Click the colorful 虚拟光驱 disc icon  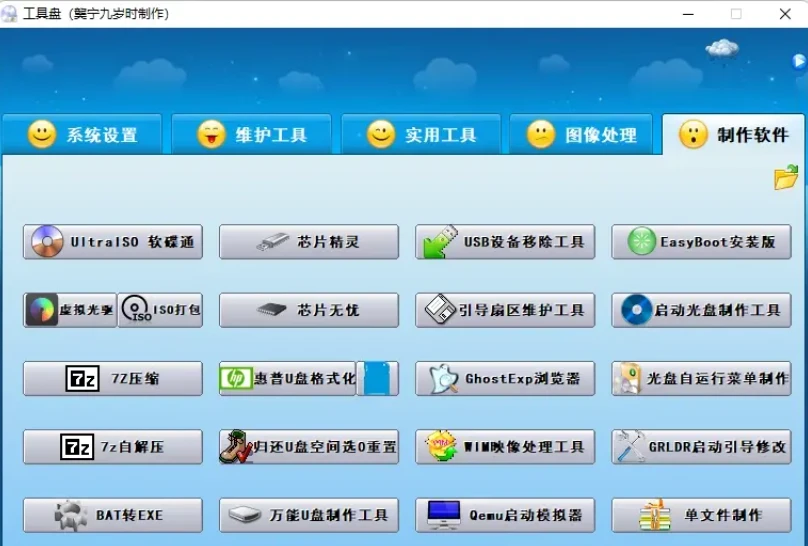click(41, 310)
